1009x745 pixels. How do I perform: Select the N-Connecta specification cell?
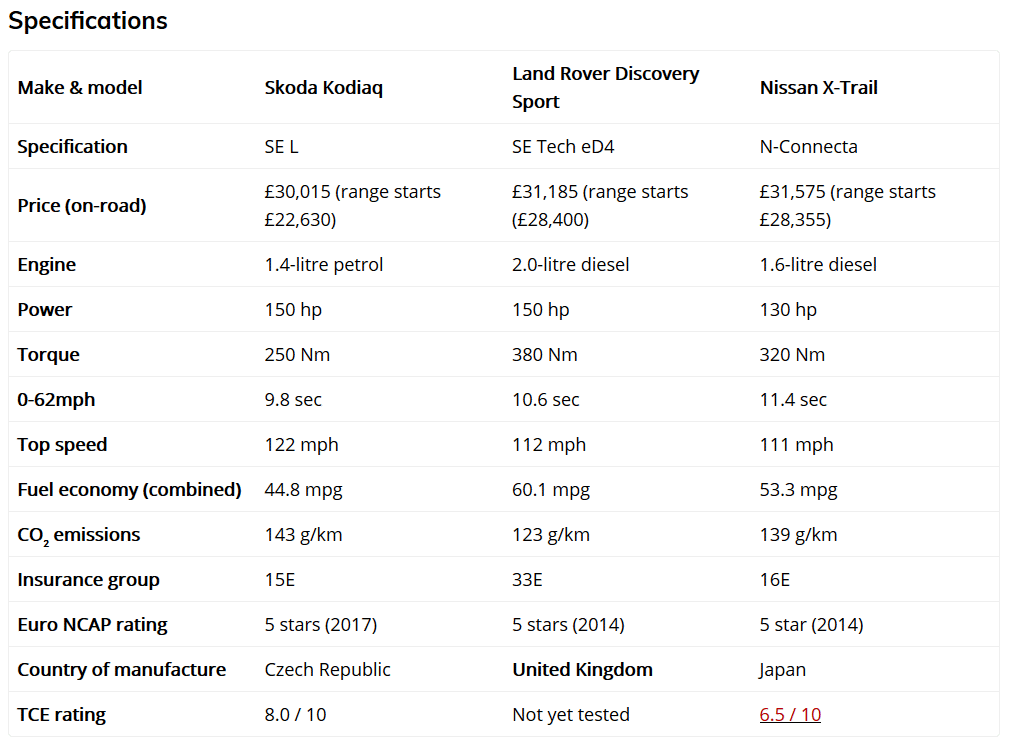coord(808,147)
